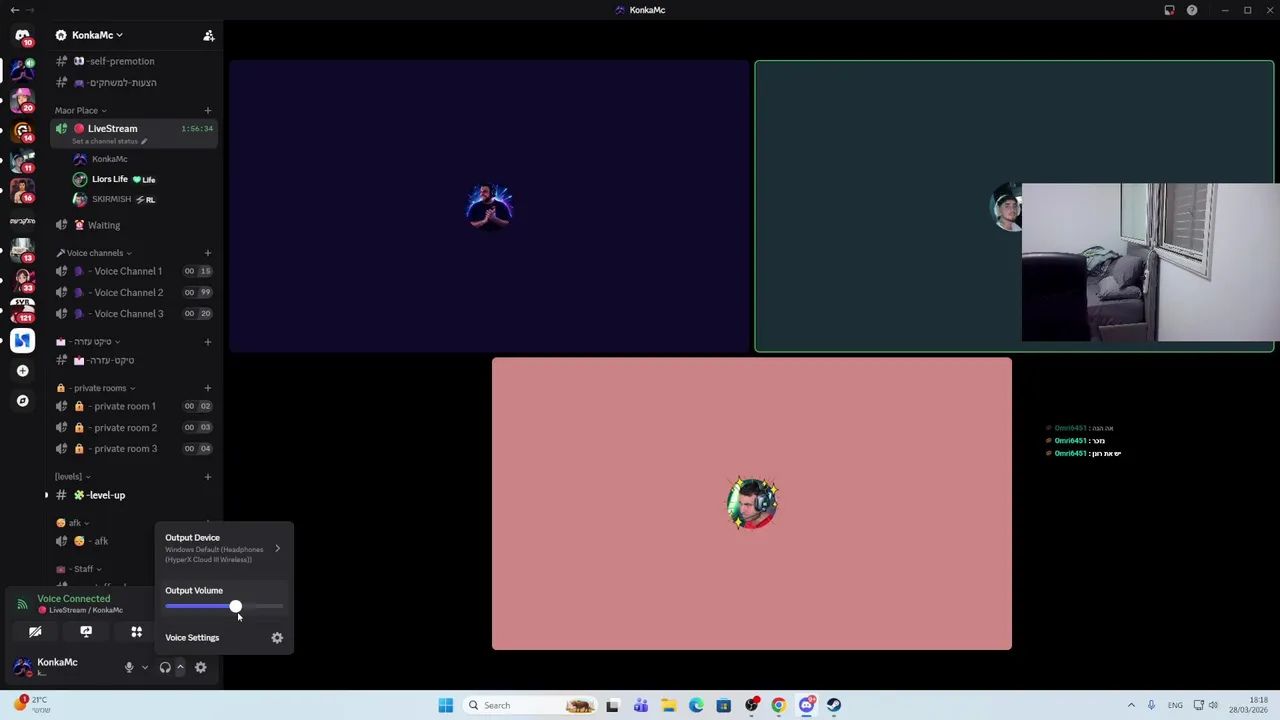
Task: Collapse the Staff category
Action: click(x=78, y=569)
